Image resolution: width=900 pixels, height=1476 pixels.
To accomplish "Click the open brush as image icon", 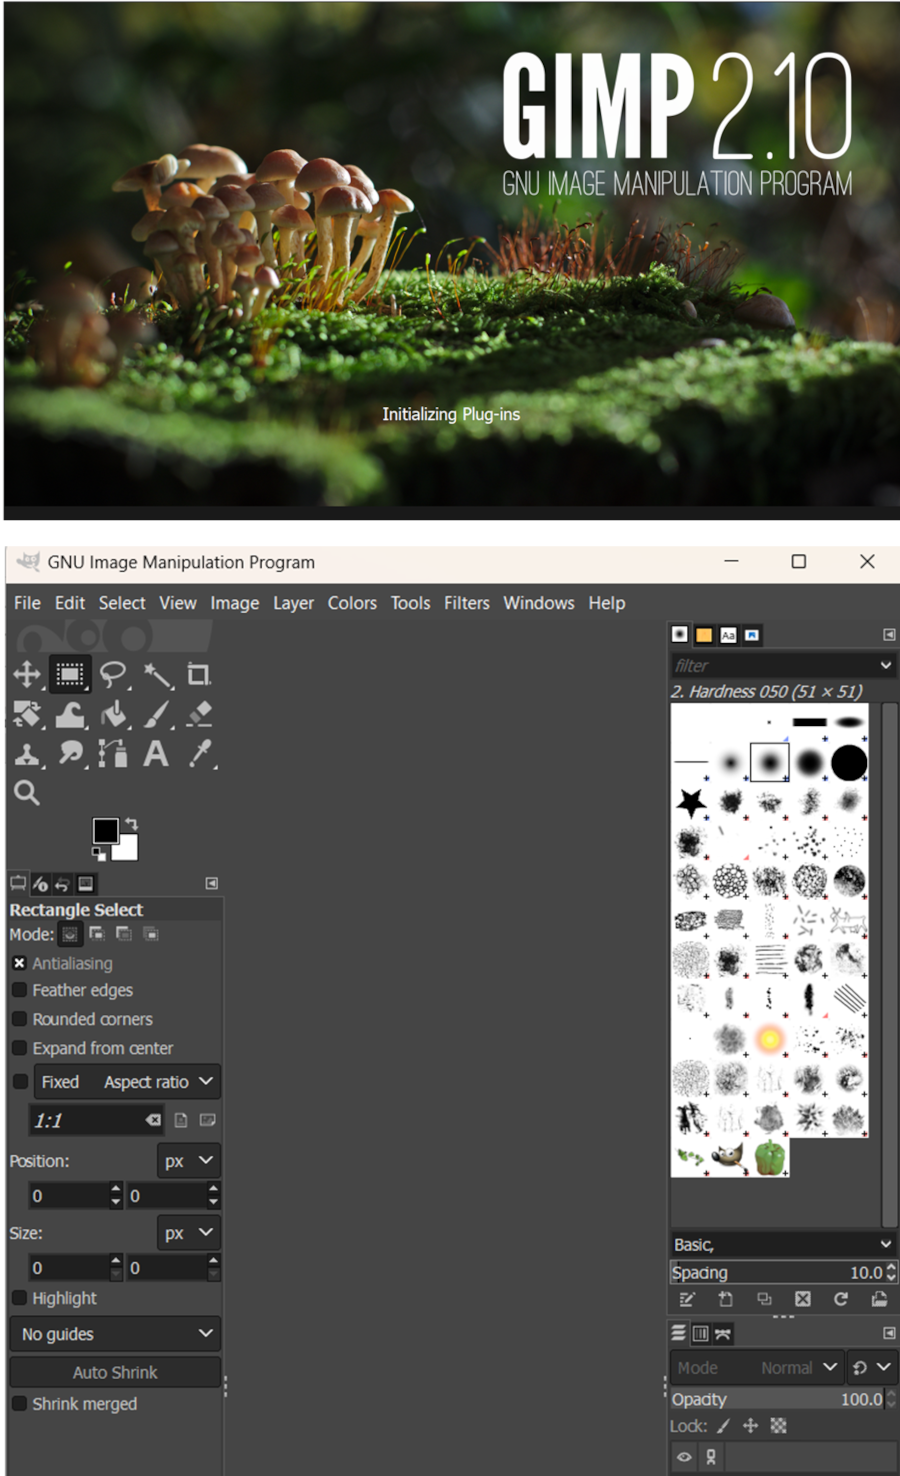I will [879, 1299].
